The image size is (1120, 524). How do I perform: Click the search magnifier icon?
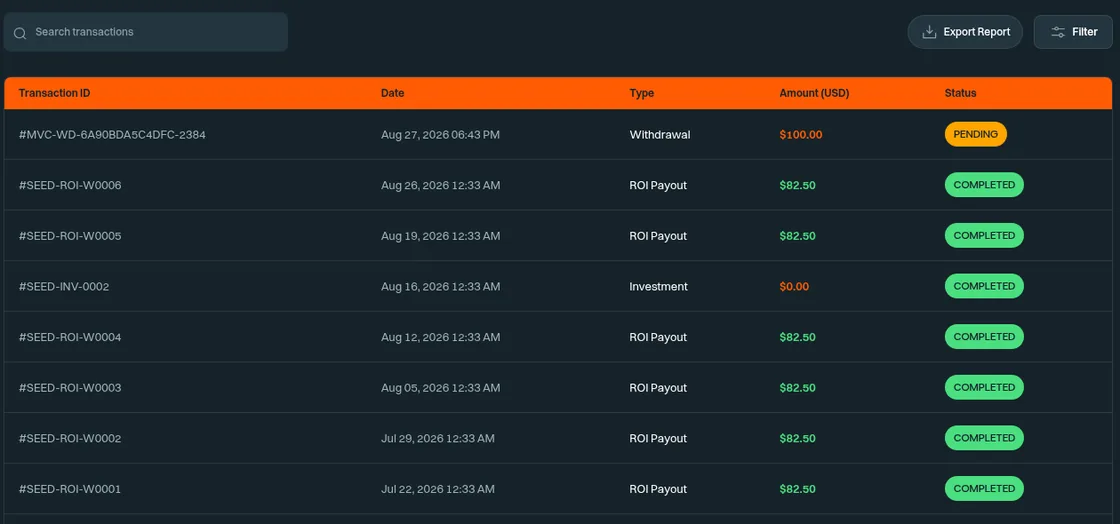coord(20,33)
